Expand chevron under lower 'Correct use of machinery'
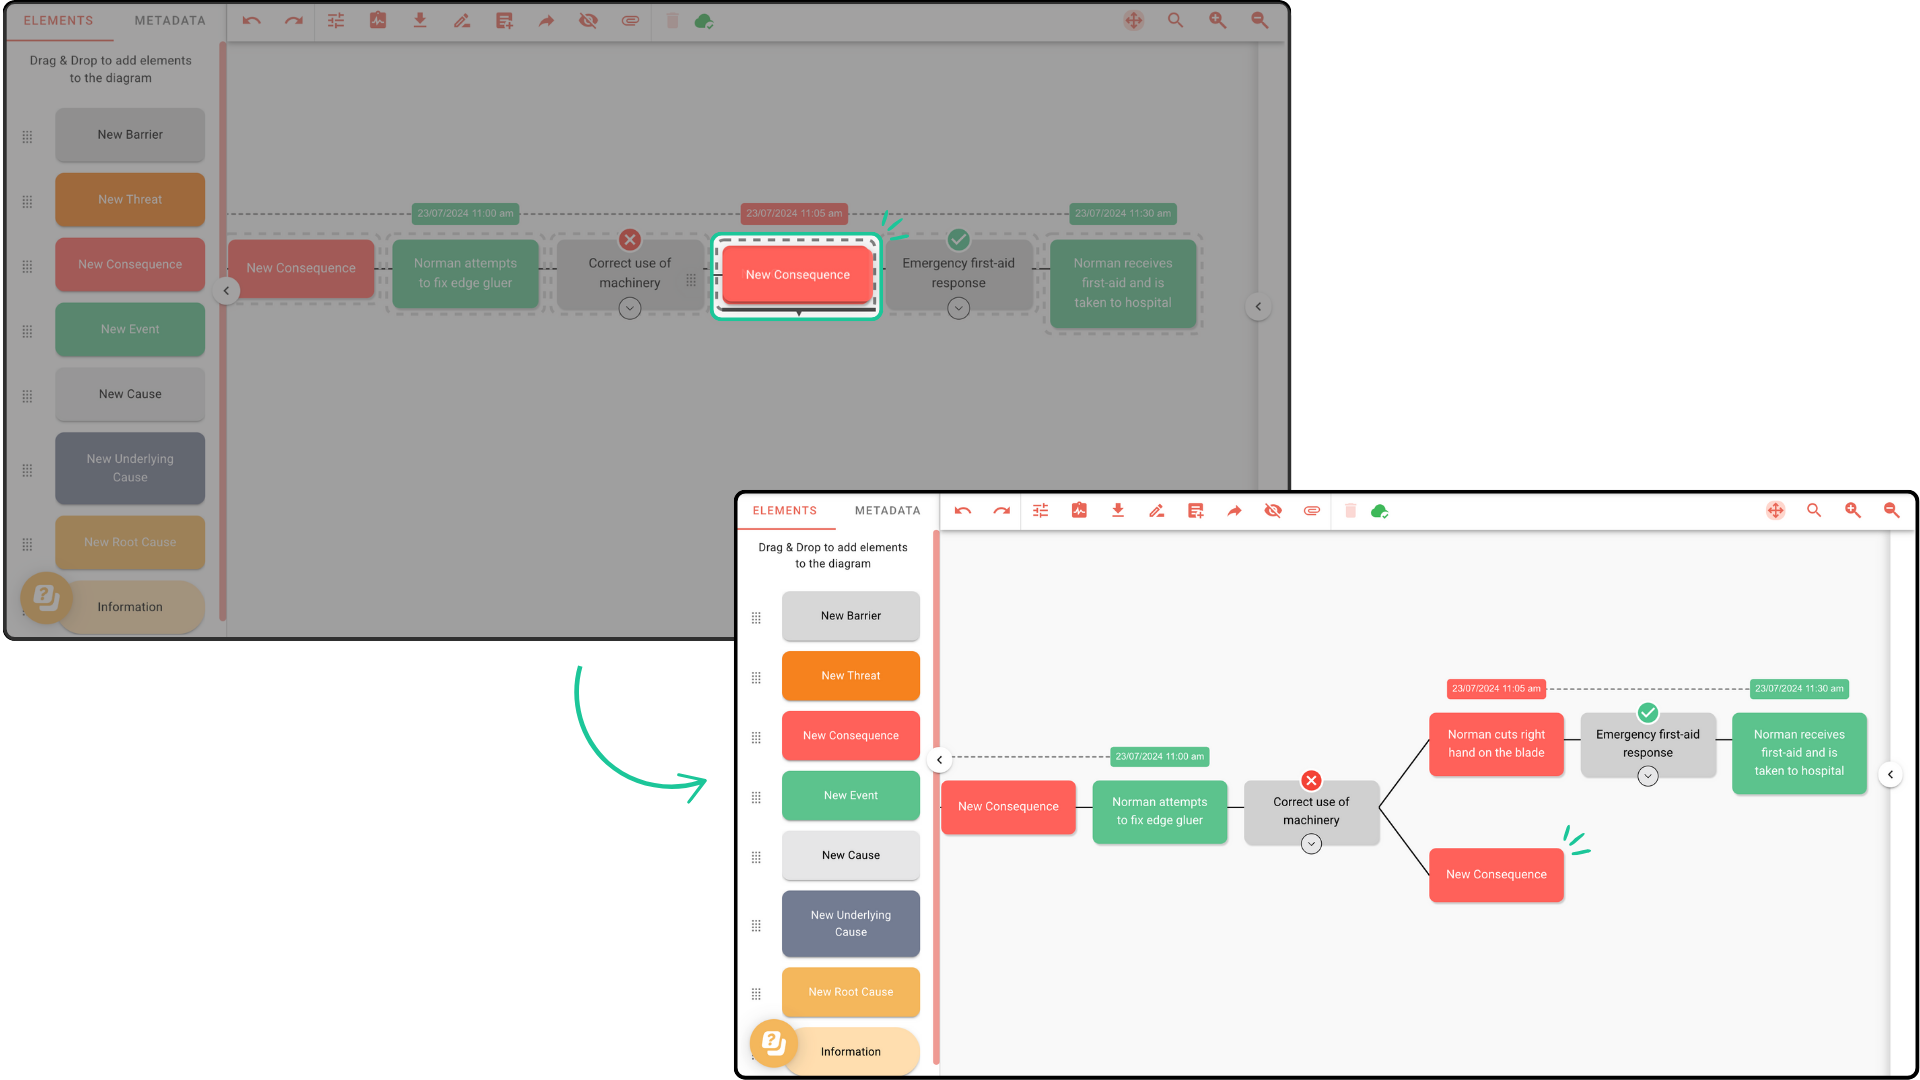The width and height of the screenshot is (1920, 1080). [x=1311, y=844]
